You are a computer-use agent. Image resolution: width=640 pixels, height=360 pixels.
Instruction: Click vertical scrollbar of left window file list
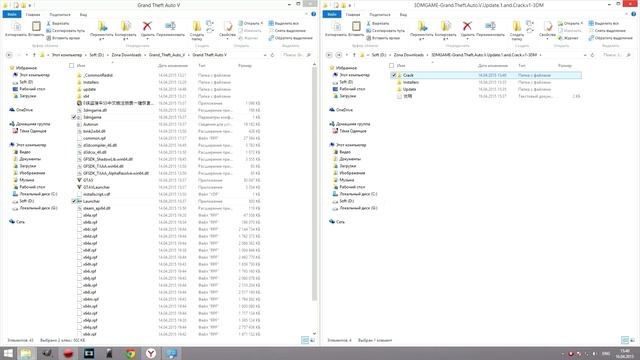314,184
